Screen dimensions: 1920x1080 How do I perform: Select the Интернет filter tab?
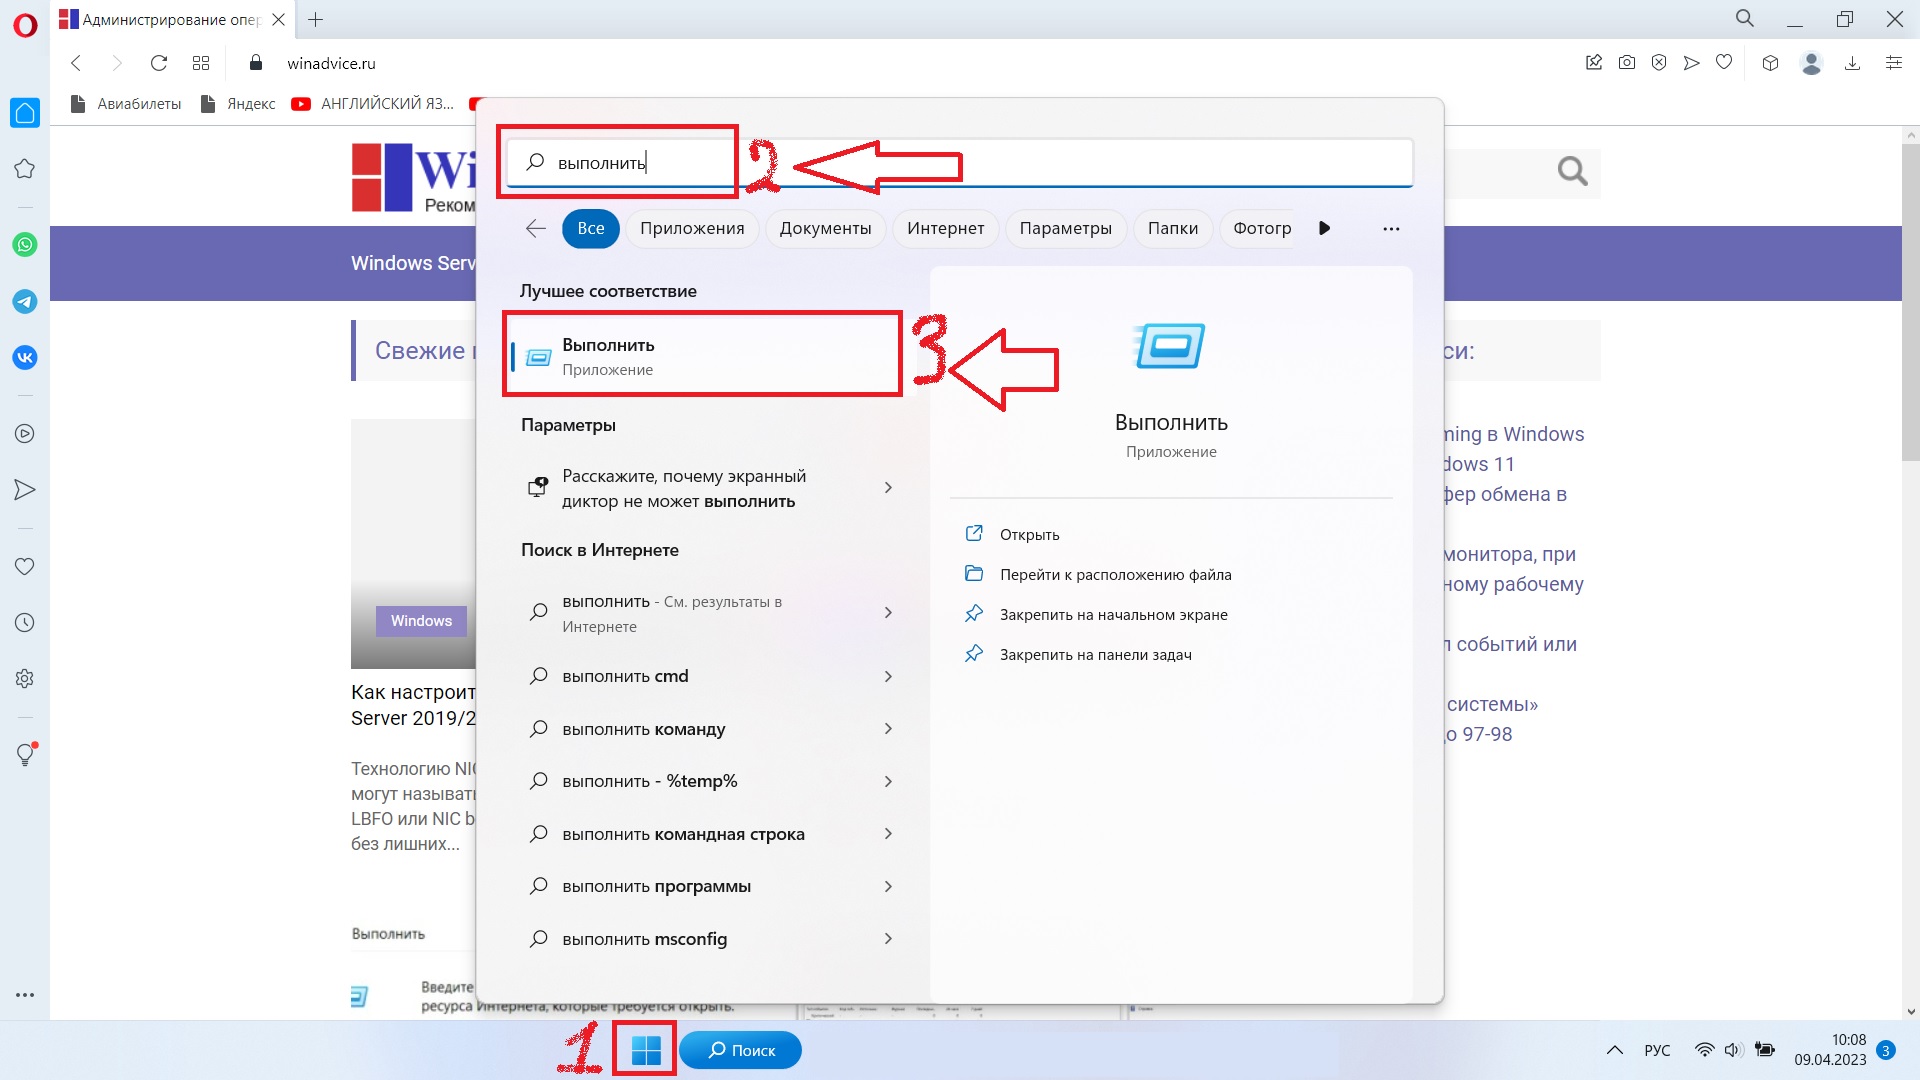[x=945, y=228]
